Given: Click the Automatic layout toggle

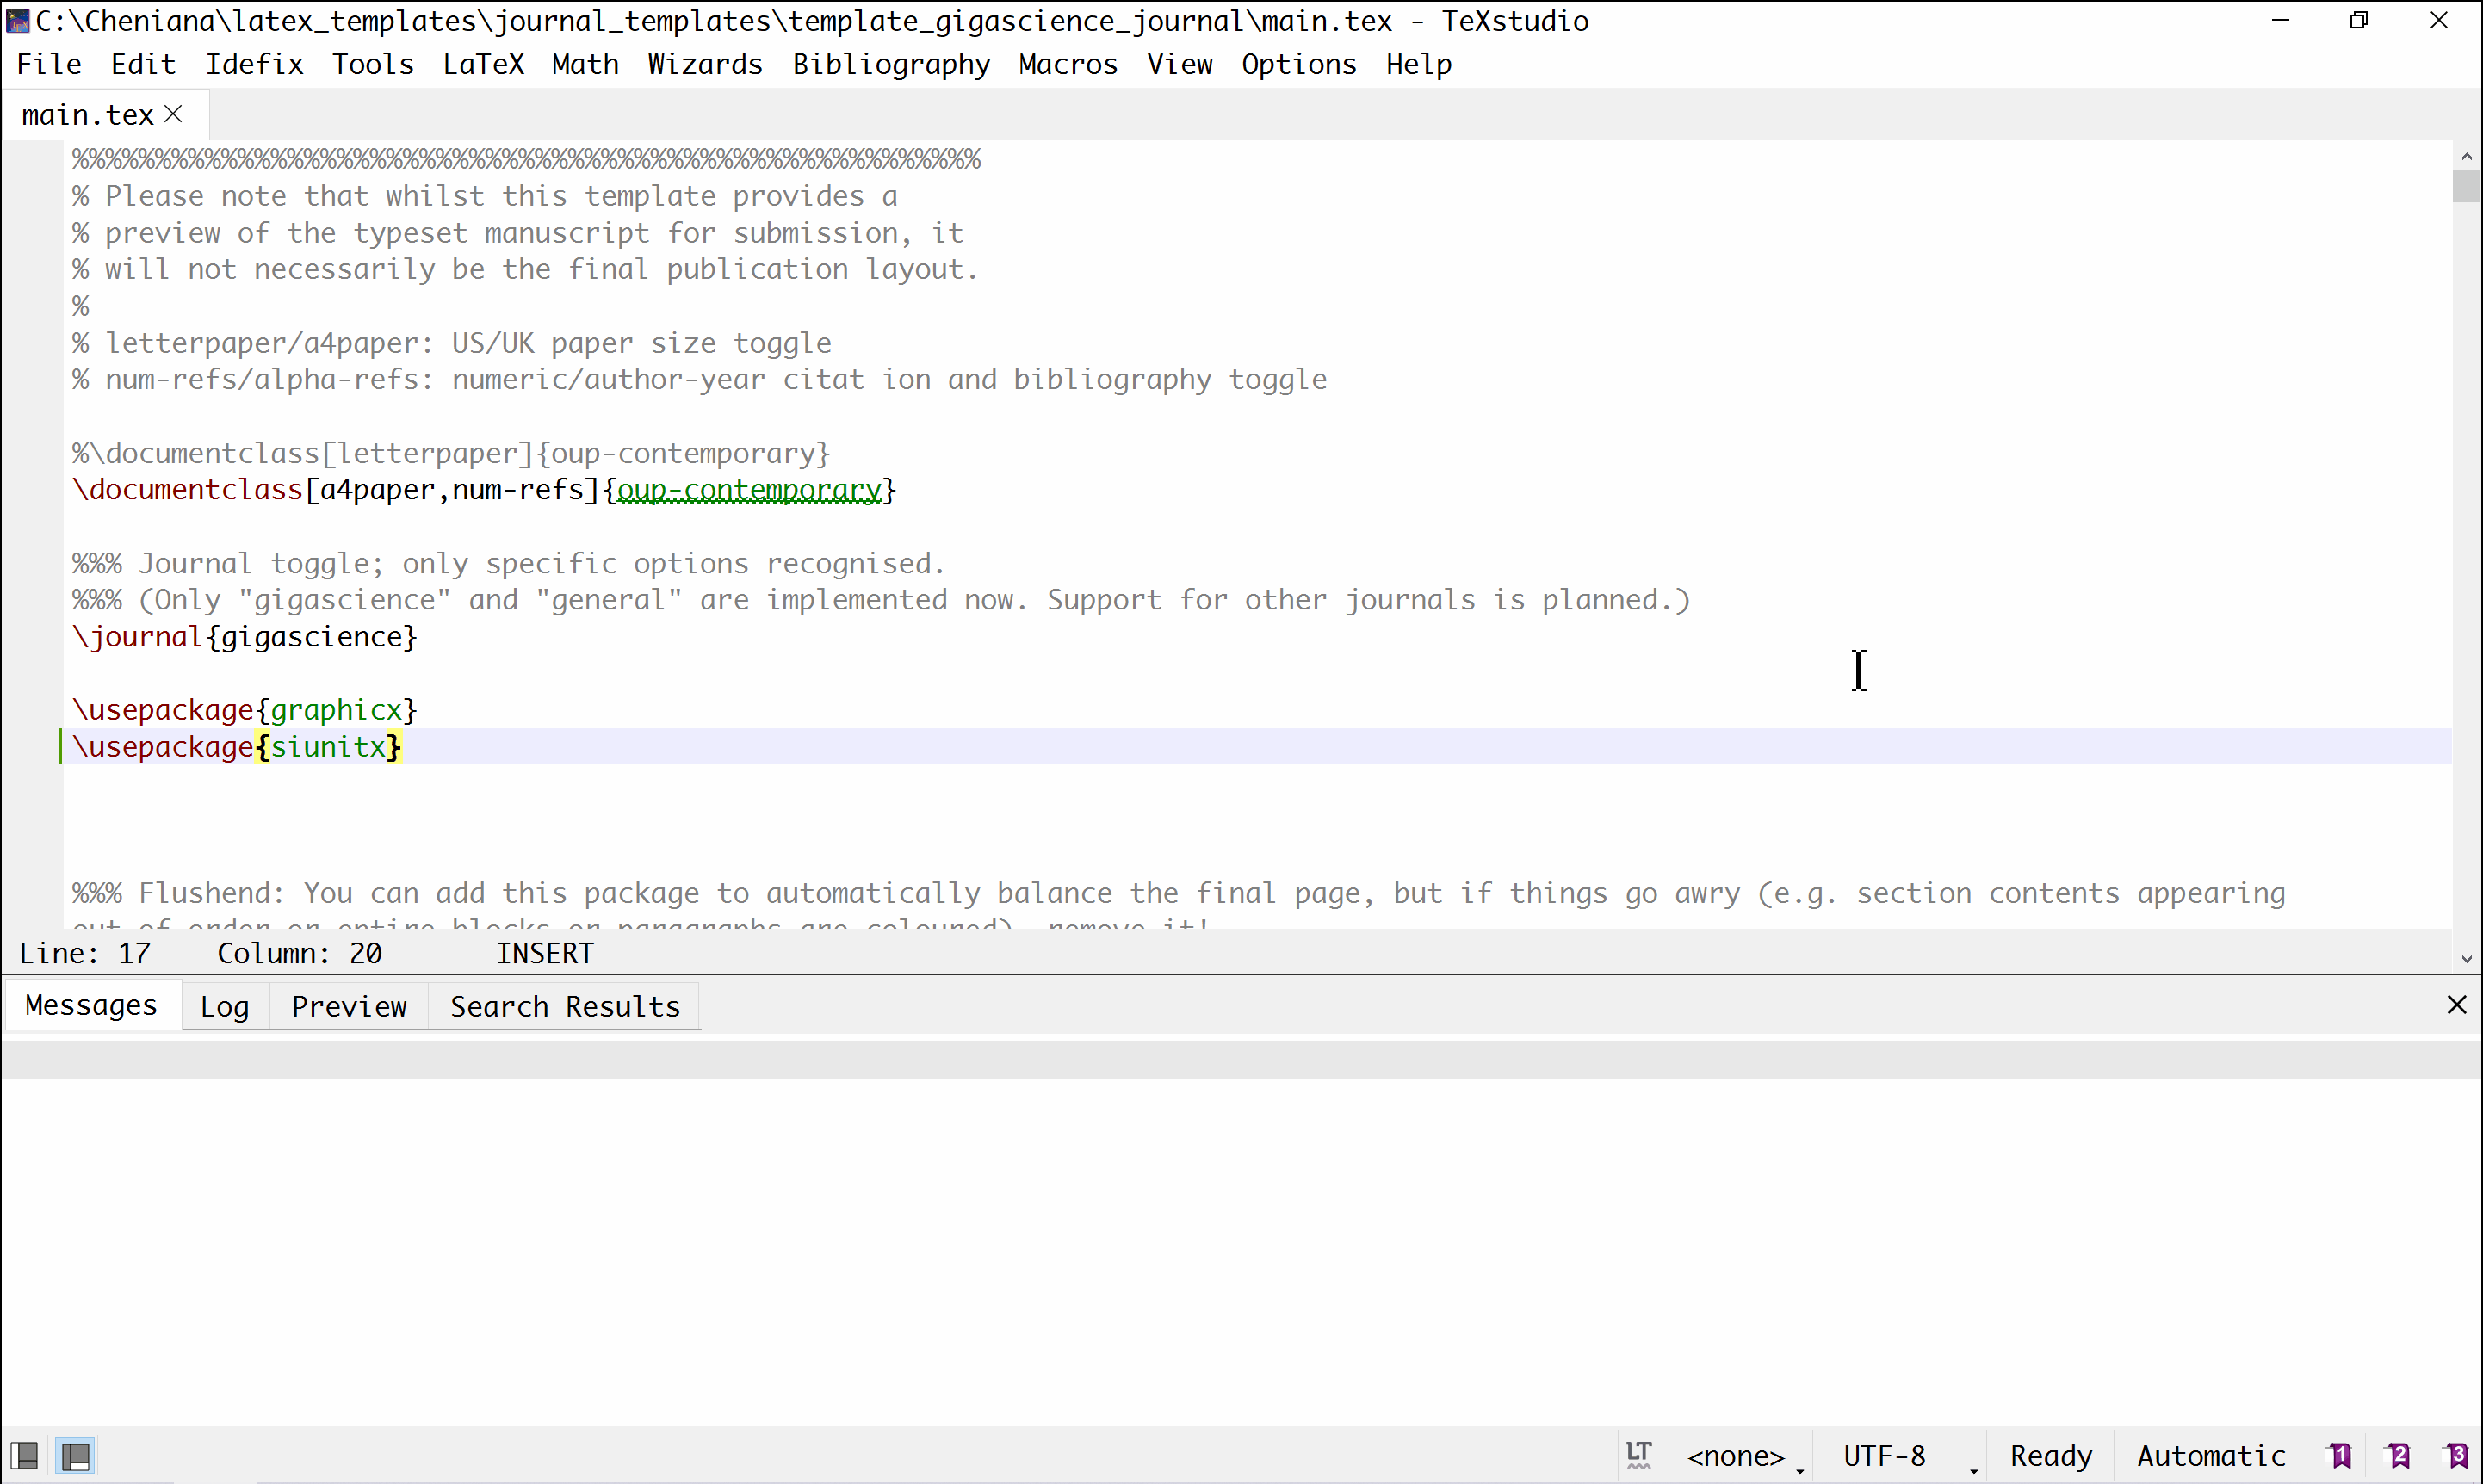Looking at the screenshot, I should 2213,1454.
